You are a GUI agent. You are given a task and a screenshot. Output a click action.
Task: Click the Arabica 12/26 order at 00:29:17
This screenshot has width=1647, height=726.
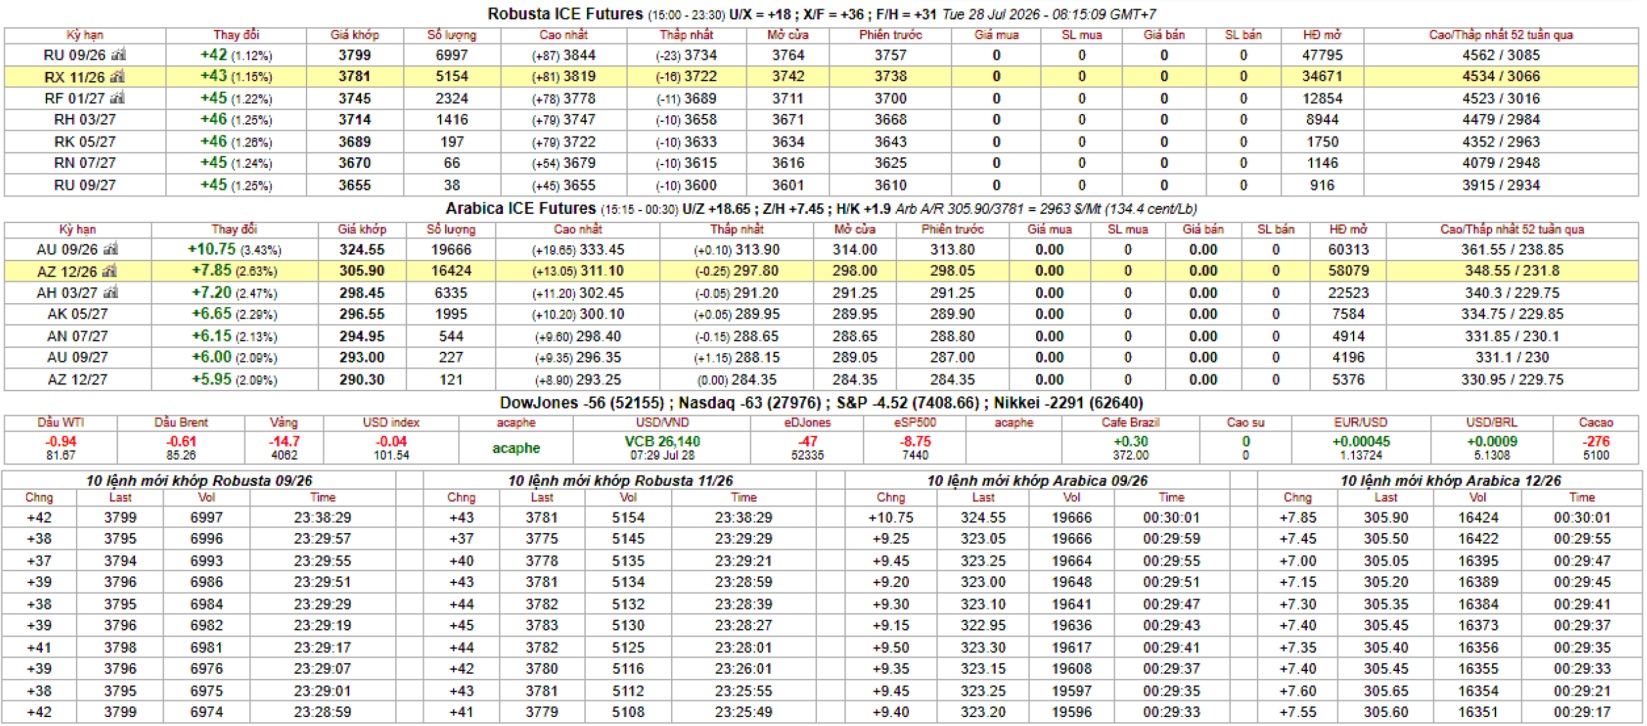pos(1450,712)
